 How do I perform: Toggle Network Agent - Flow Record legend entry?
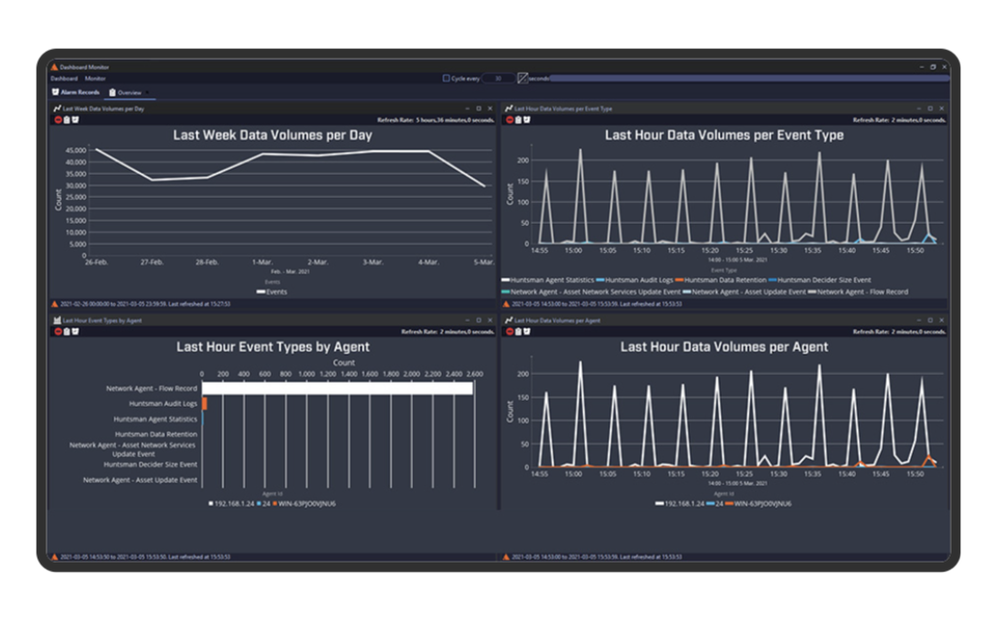point(858,292)
